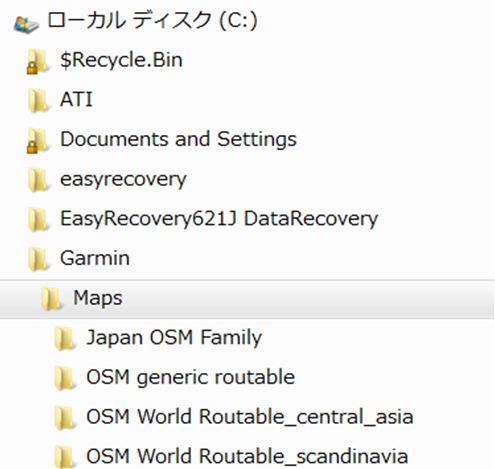Click the EasyRecovery621J DataRecovery folder icon
The height and width of the screenshot is (469, 495).
38,219
